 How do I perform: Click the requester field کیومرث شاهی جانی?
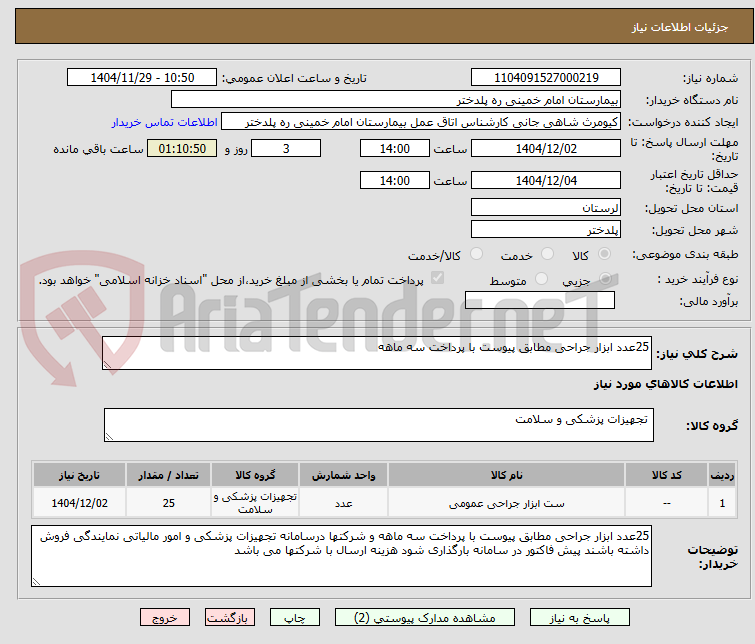421,122
